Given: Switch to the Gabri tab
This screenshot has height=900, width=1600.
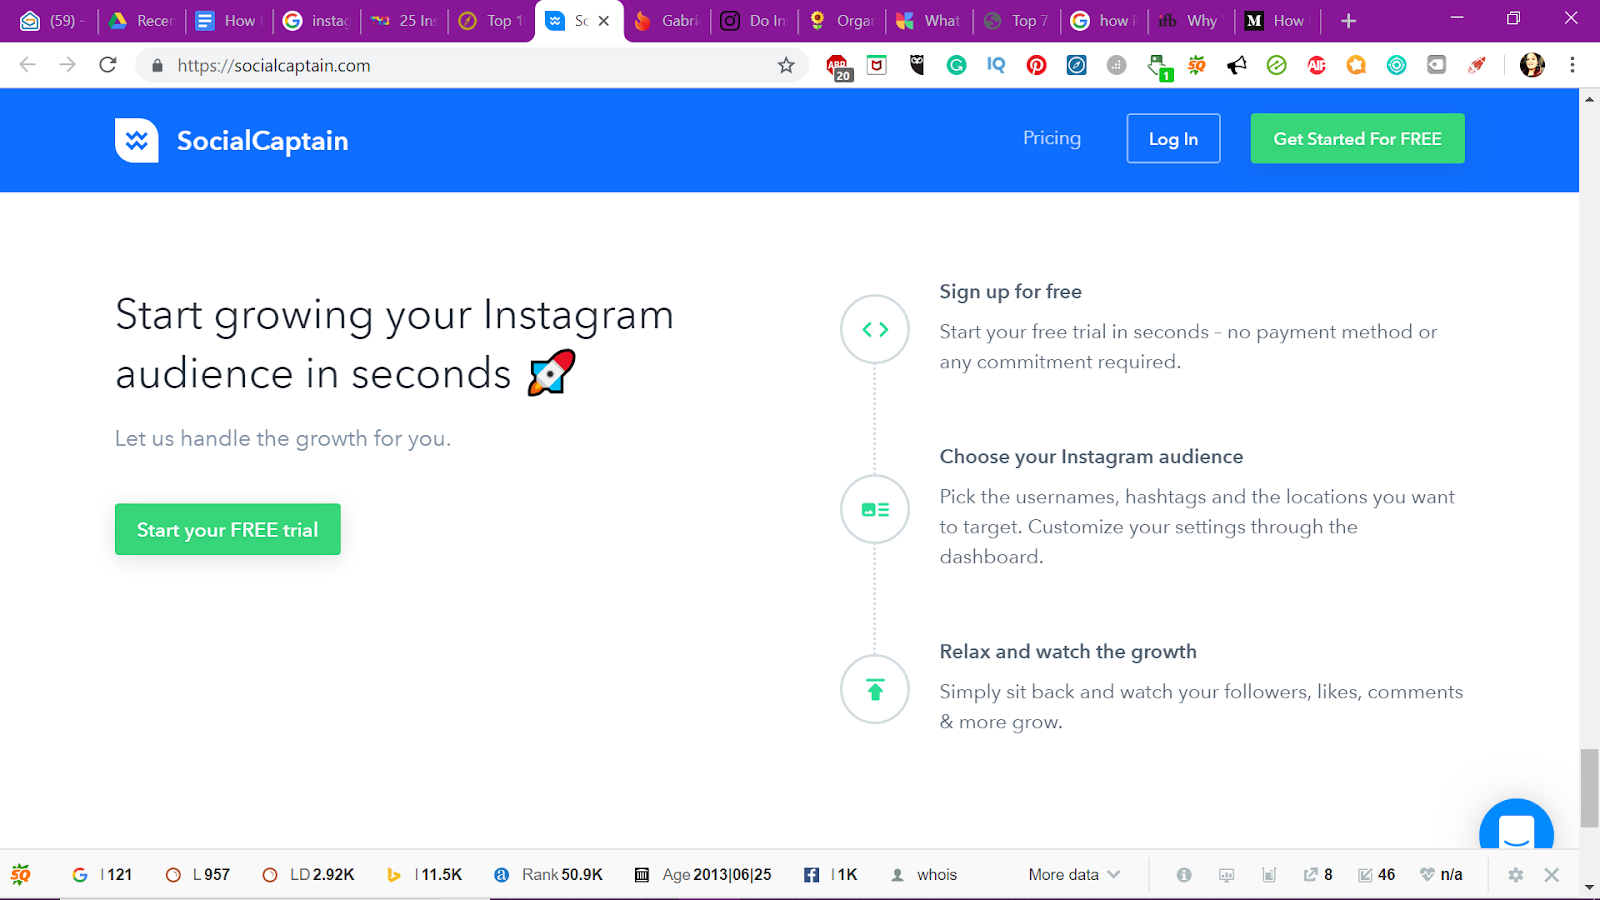Looking at the screenshot, I should click(x=666, y=21).
